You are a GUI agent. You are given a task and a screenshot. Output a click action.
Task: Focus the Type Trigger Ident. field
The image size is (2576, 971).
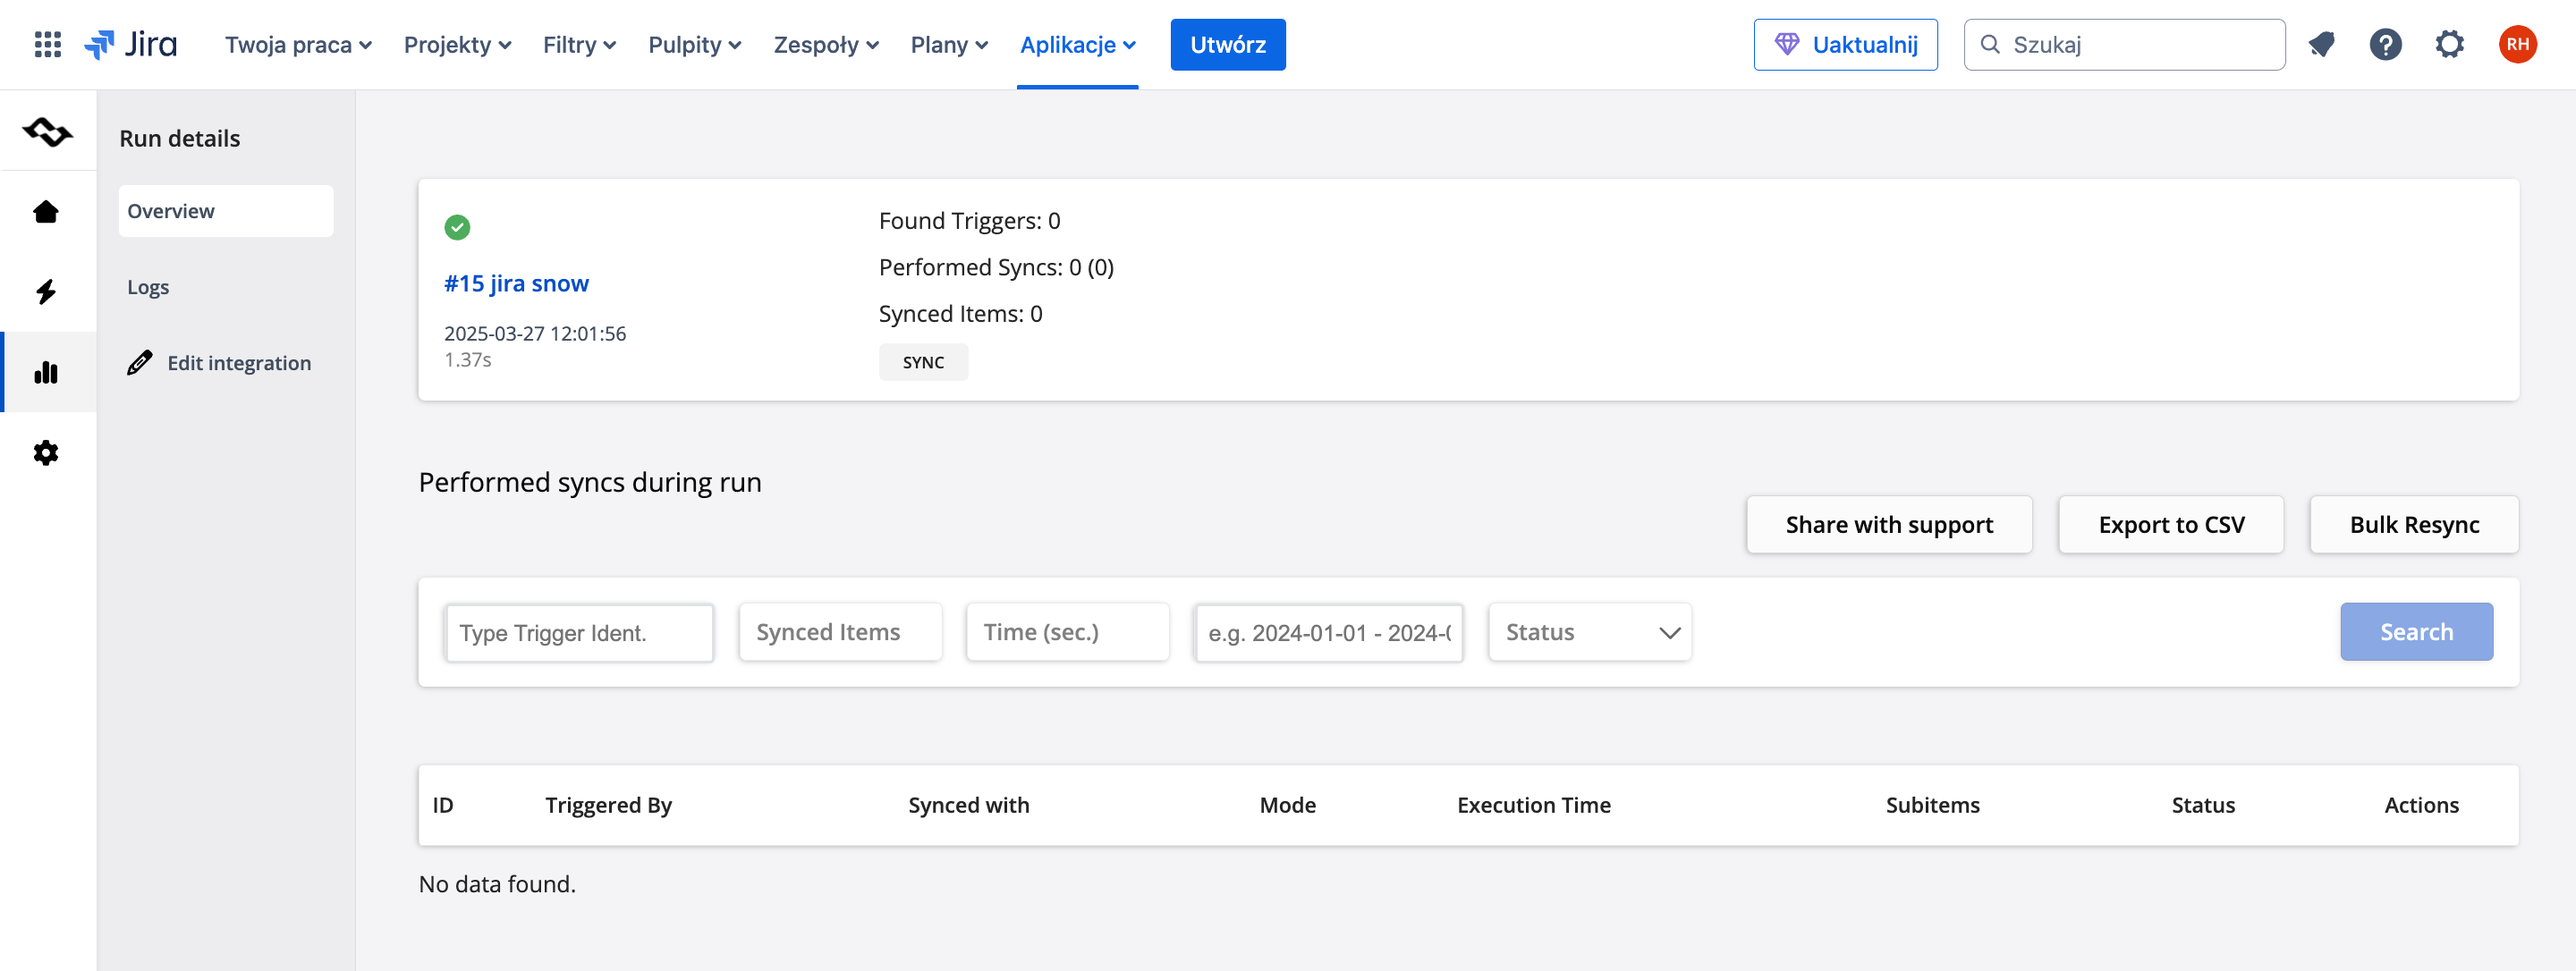pos(579,633)
